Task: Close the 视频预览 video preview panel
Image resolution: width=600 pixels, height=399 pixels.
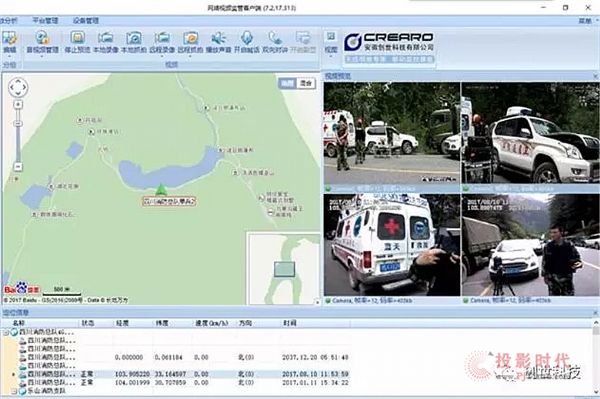Action: tap(595, 76)
